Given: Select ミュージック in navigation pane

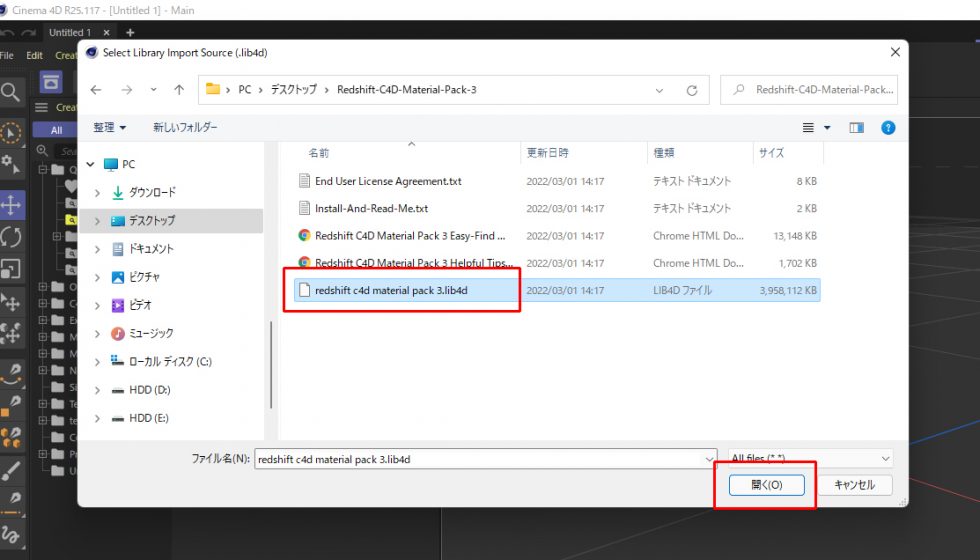Looking at the screenshot, I should click(151, 333).
